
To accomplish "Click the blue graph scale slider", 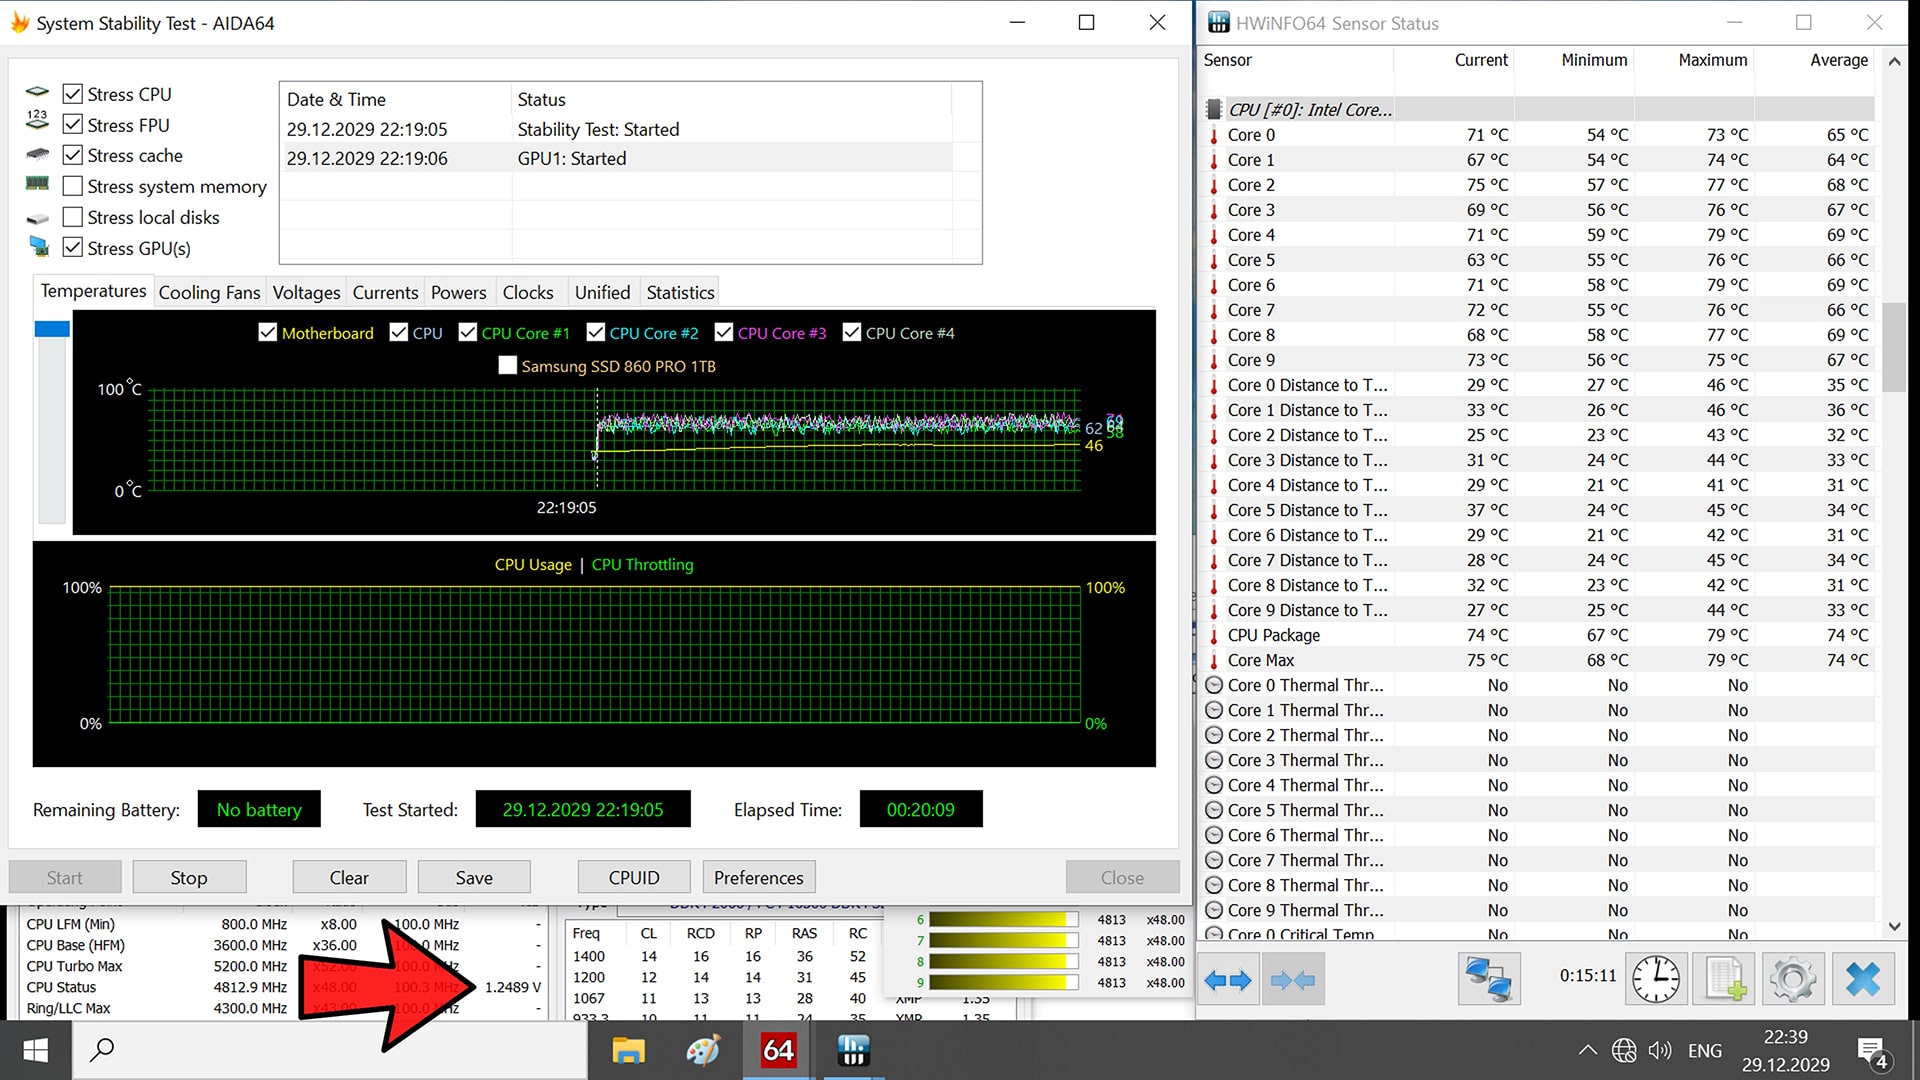I will pyautogui.click(x=52, y=329).
